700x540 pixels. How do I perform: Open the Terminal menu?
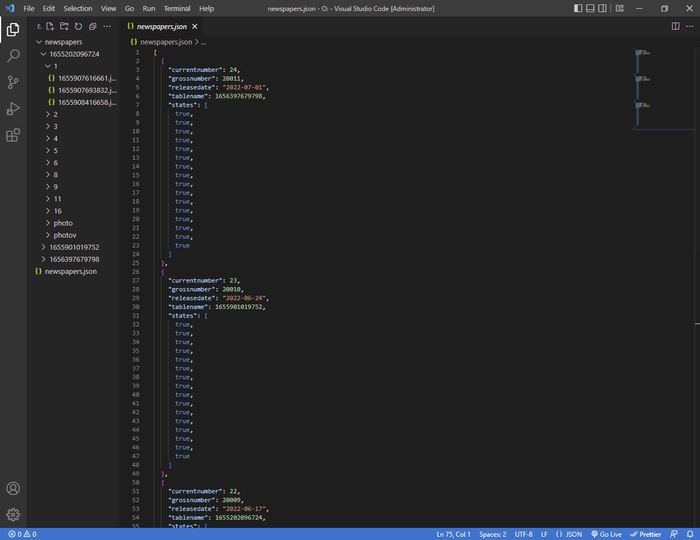pyautogui.click(x=177, y=8)
